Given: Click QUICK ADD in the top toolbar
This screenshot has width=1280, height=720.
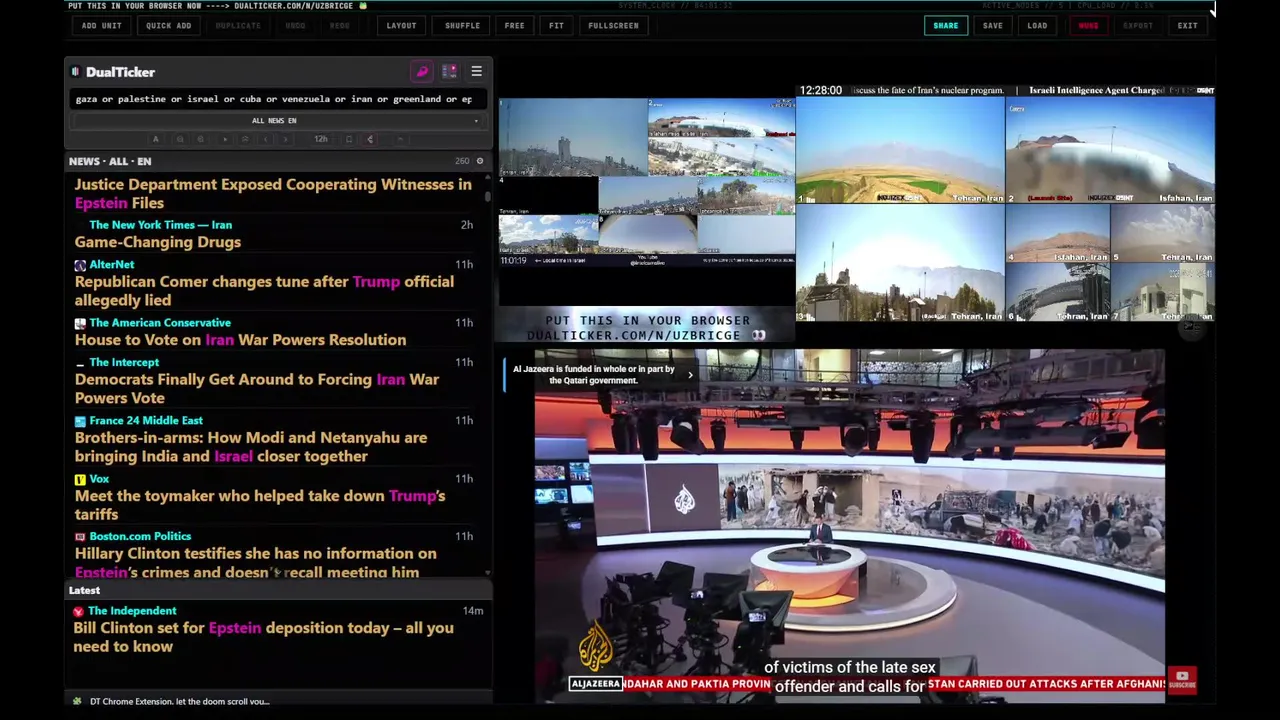Looking at the screenshot, I should tap(168, 26).
